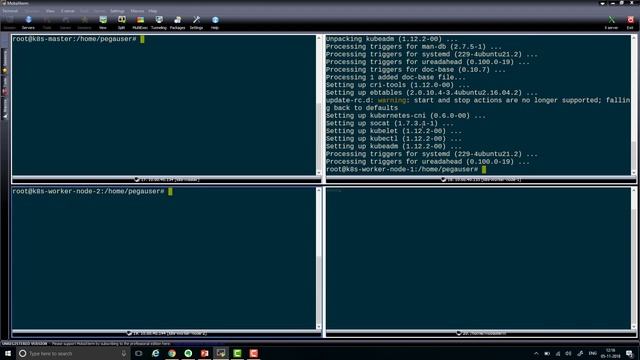Click the k8s-worker-node-2 pane tab label

click(x=167, y=333)
